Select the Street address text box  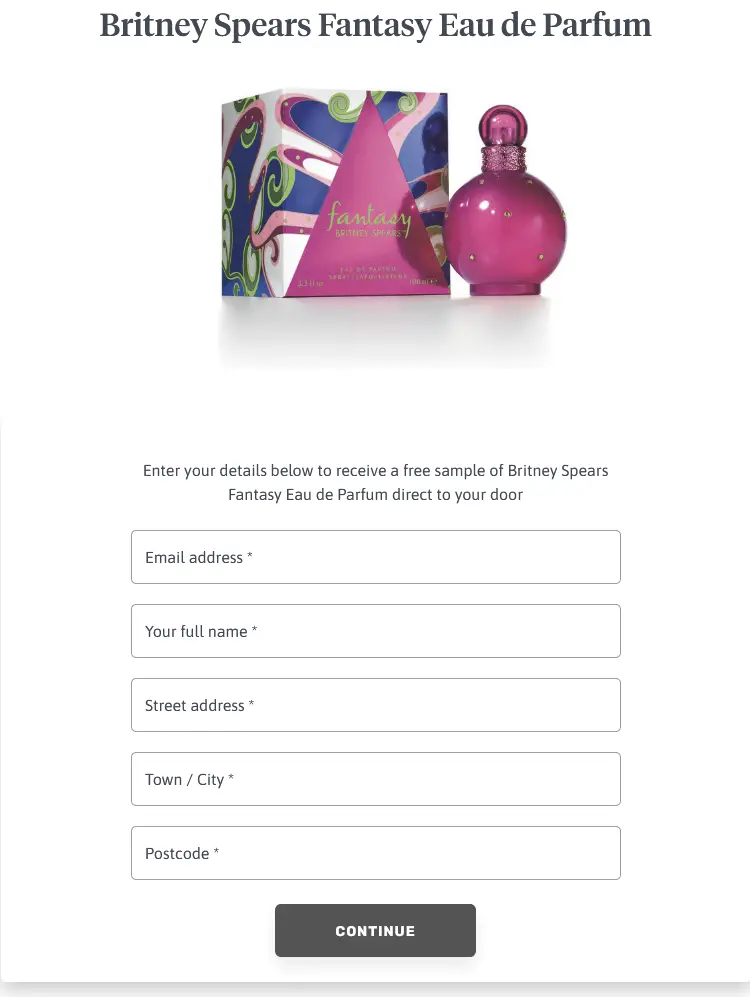(x=376, y=705)
